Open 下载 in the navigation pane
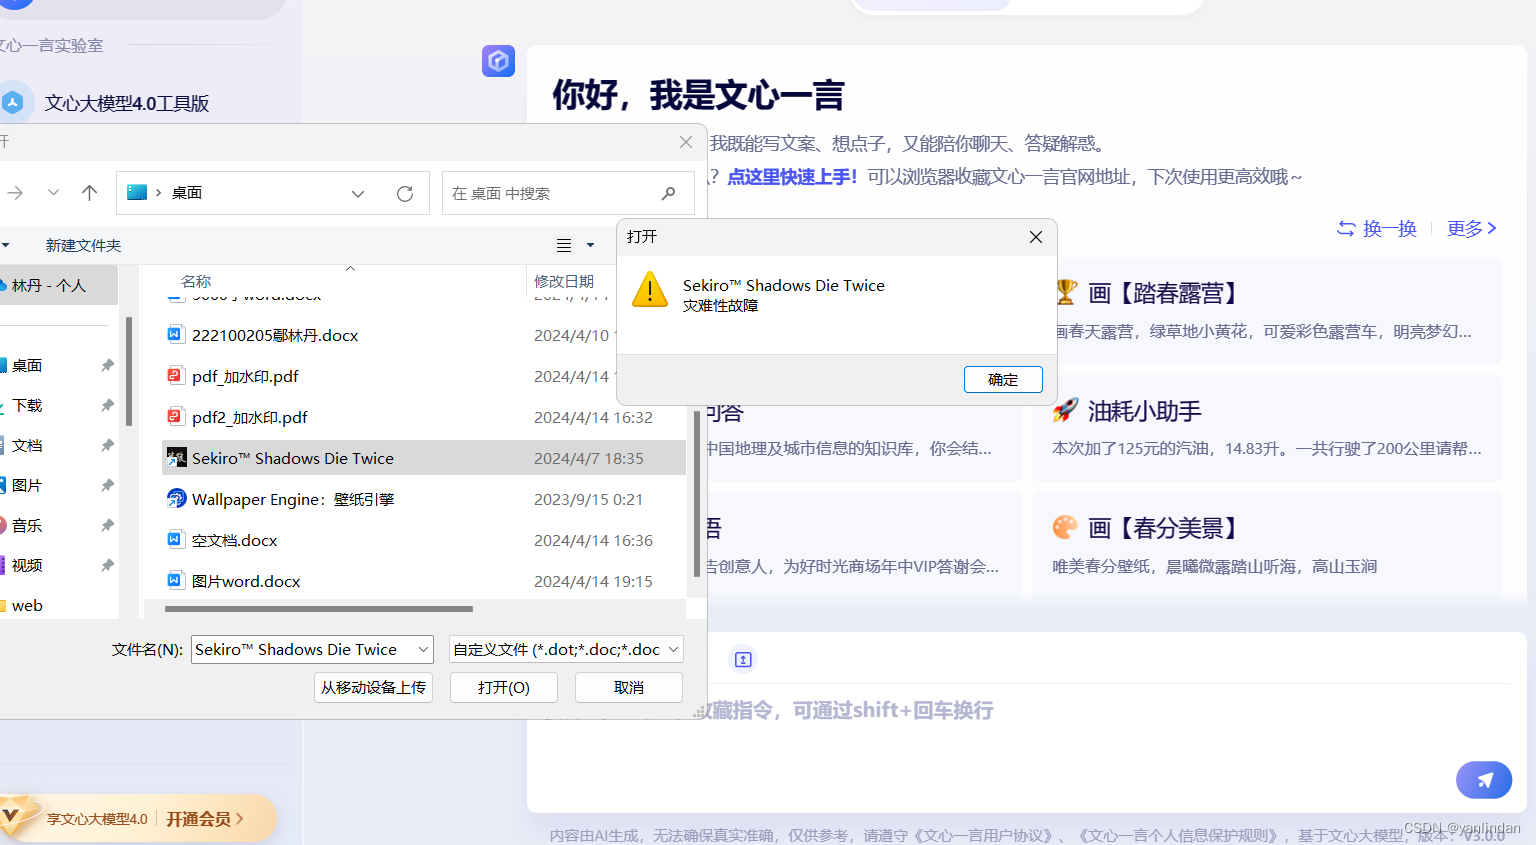The image size is (1536, 845). coord(27,405)
